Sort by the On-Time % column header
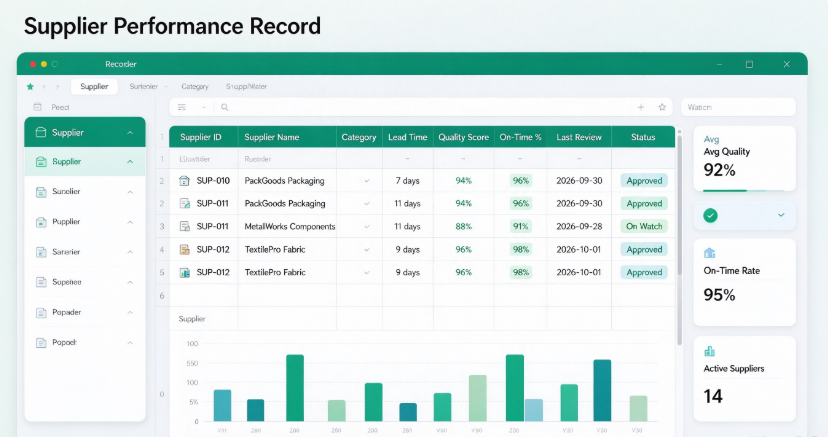The image size is (828, 437). tap(520, 137)
